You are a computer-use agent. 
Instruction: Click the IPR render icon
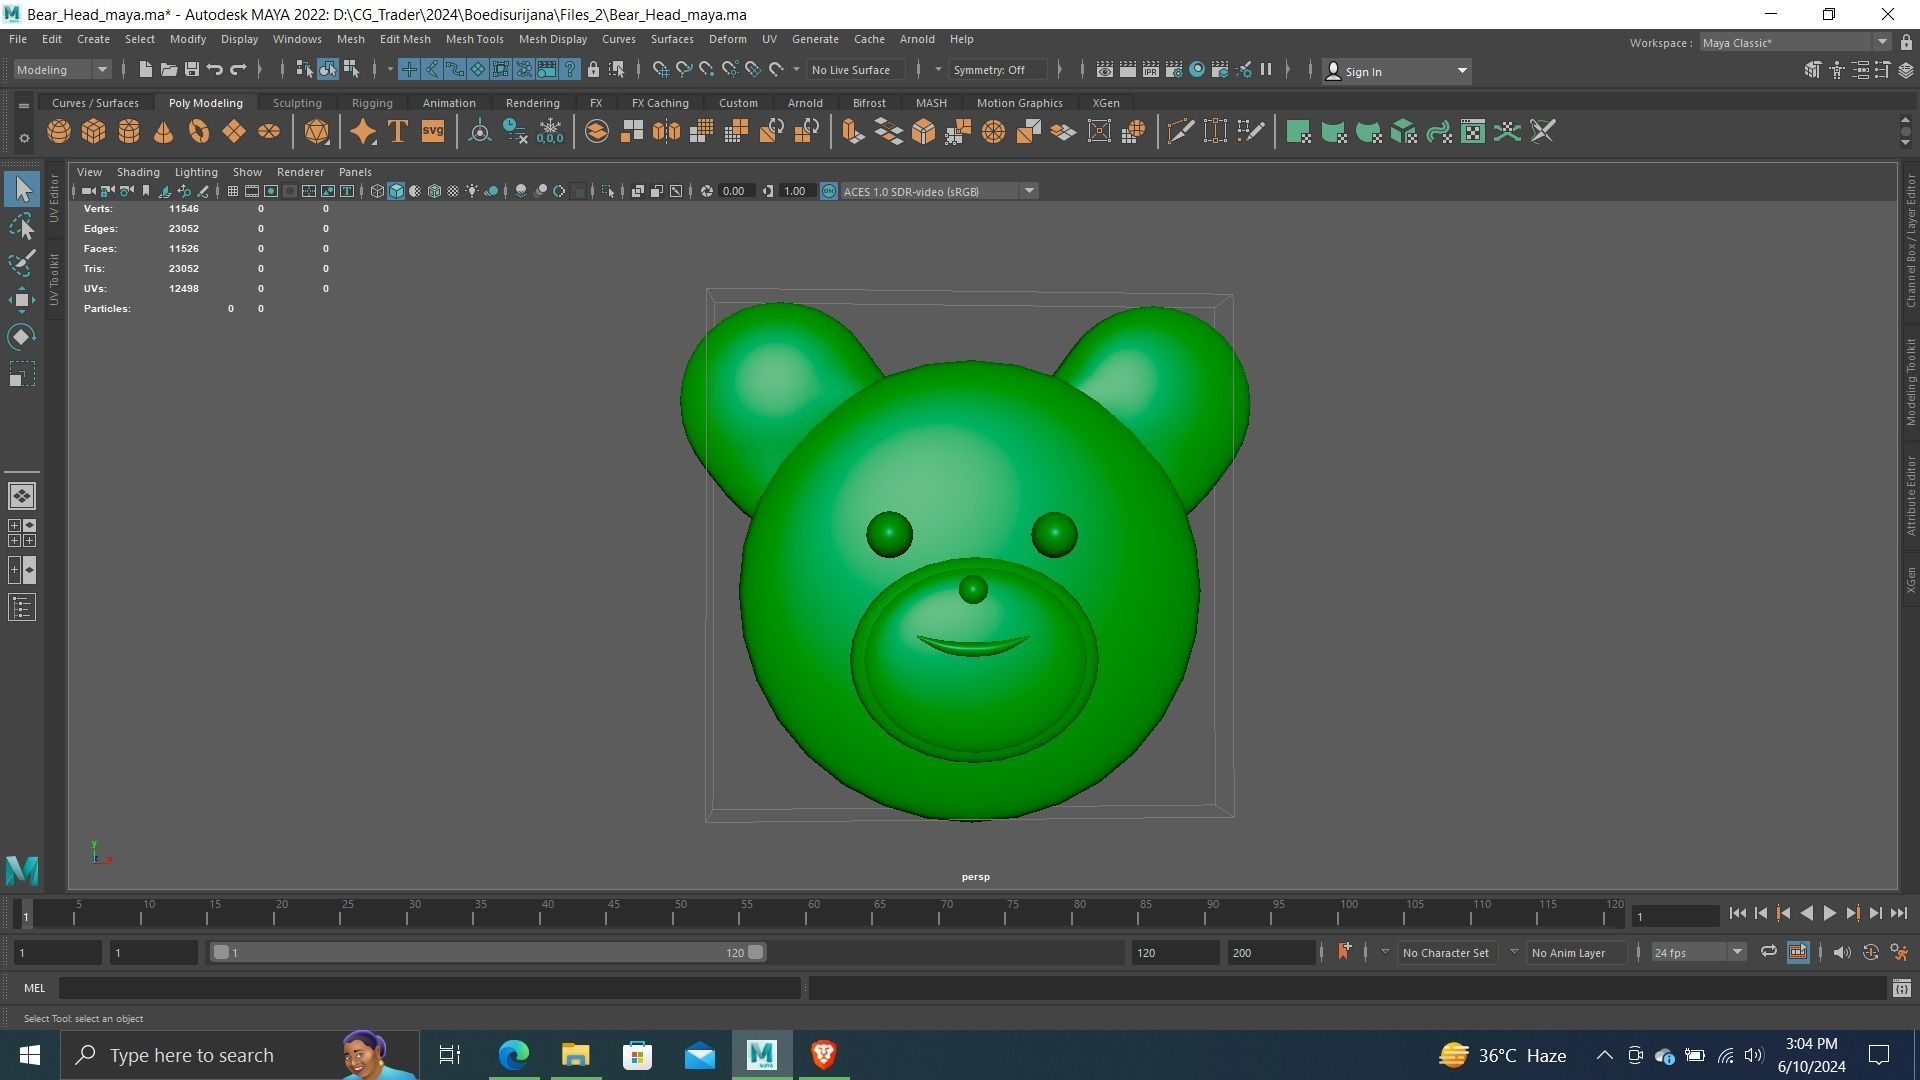tap(1151, 70)
